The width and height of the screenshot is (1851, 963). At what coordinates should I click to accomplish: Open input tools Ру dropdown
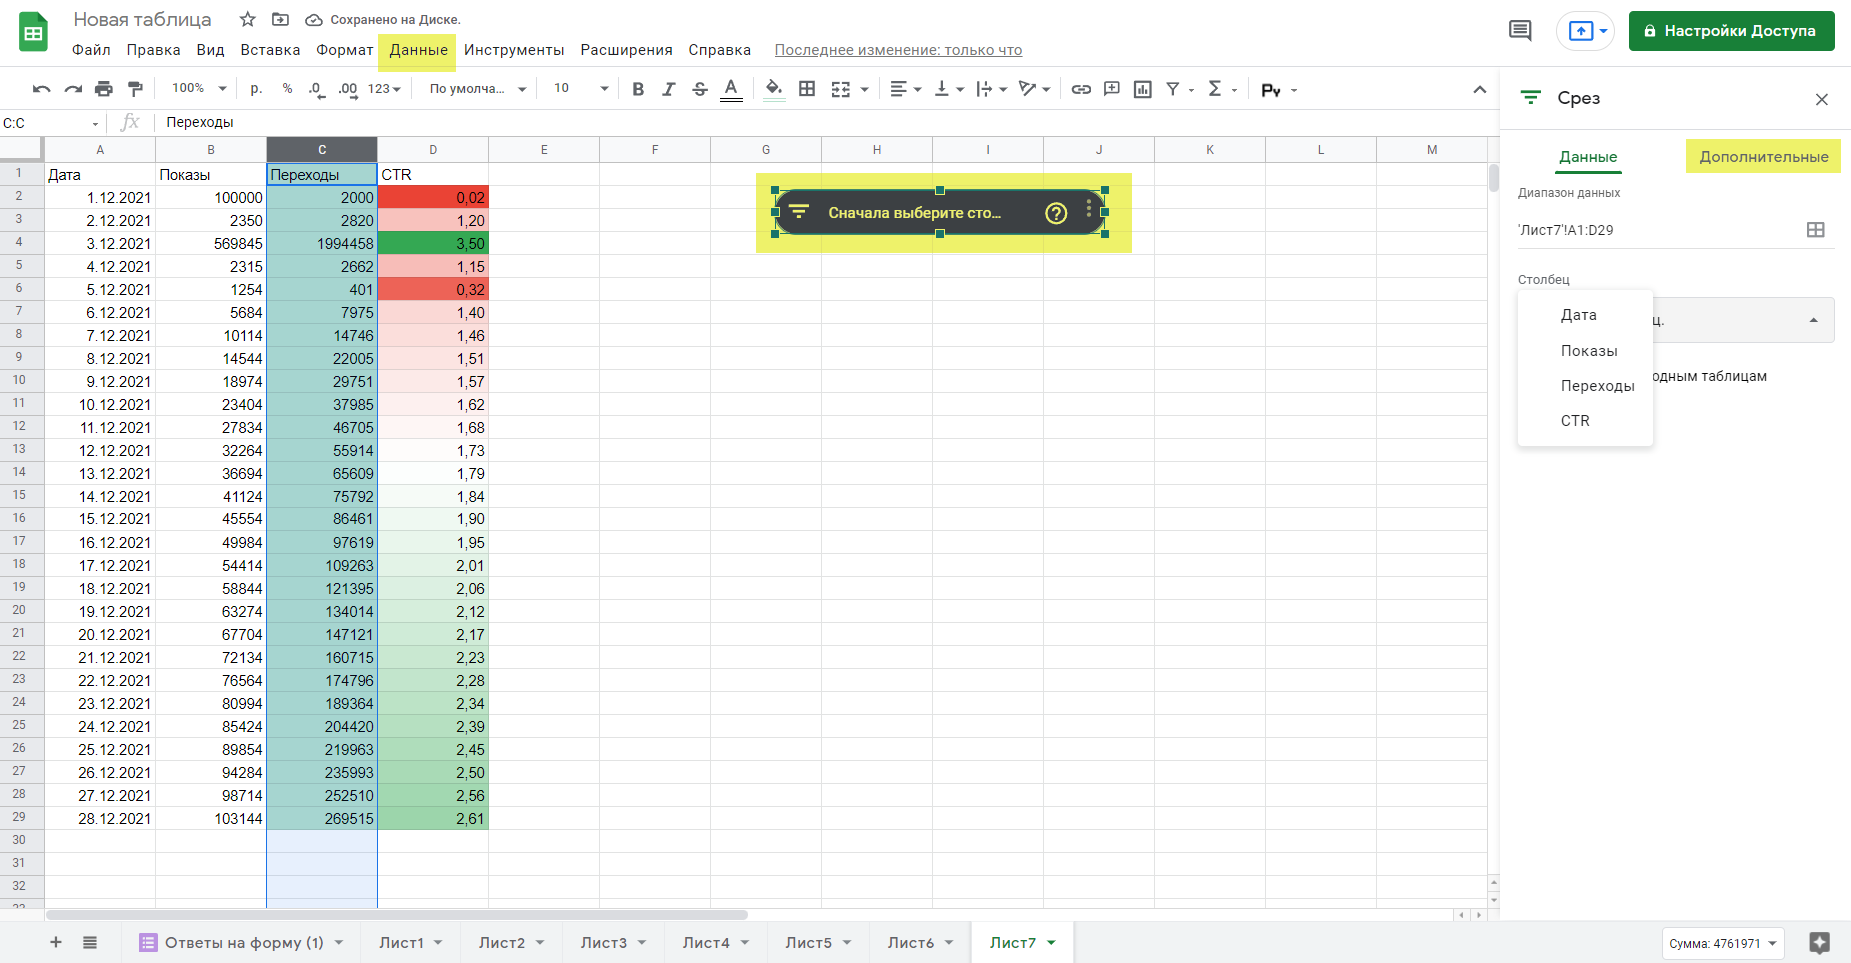[1279, 90]
